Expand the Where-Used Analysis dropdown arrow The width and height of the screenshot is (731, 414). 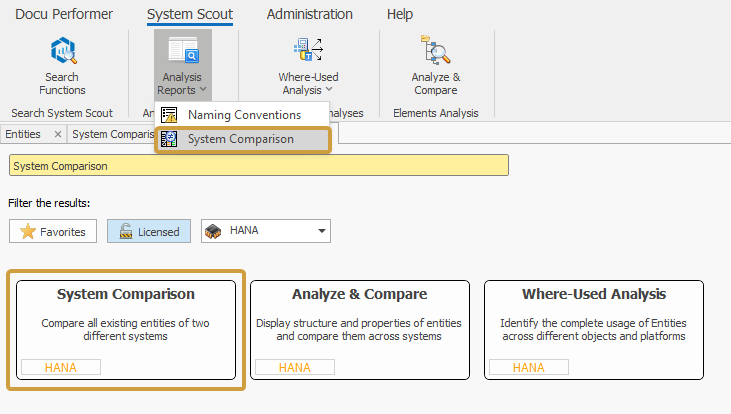click(x=328, y=91)
